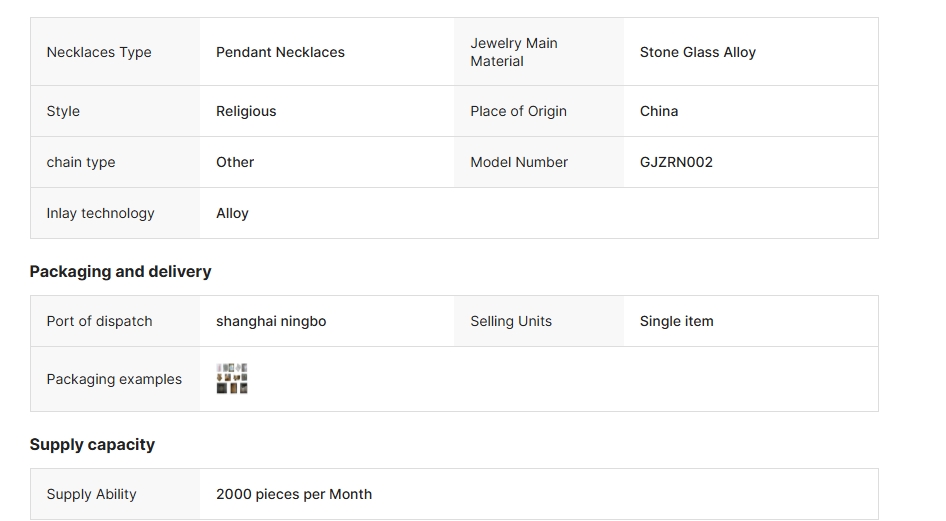
Task: Select the GJZRN002 model number text
Action: click(676, 162)
